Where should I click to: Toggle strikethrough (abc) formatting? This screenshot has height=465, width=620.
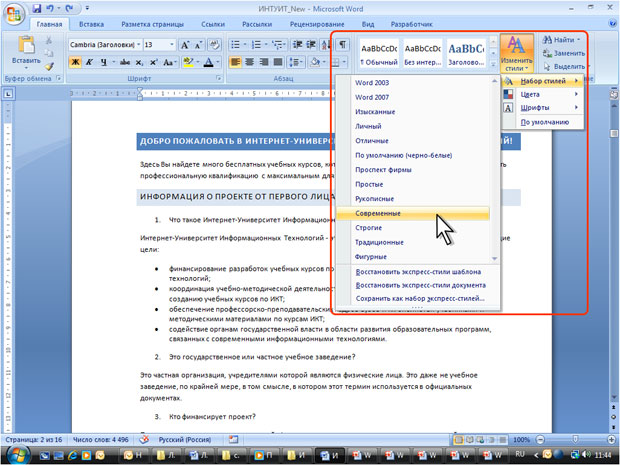pyautogui.click(x=125, y=62)
